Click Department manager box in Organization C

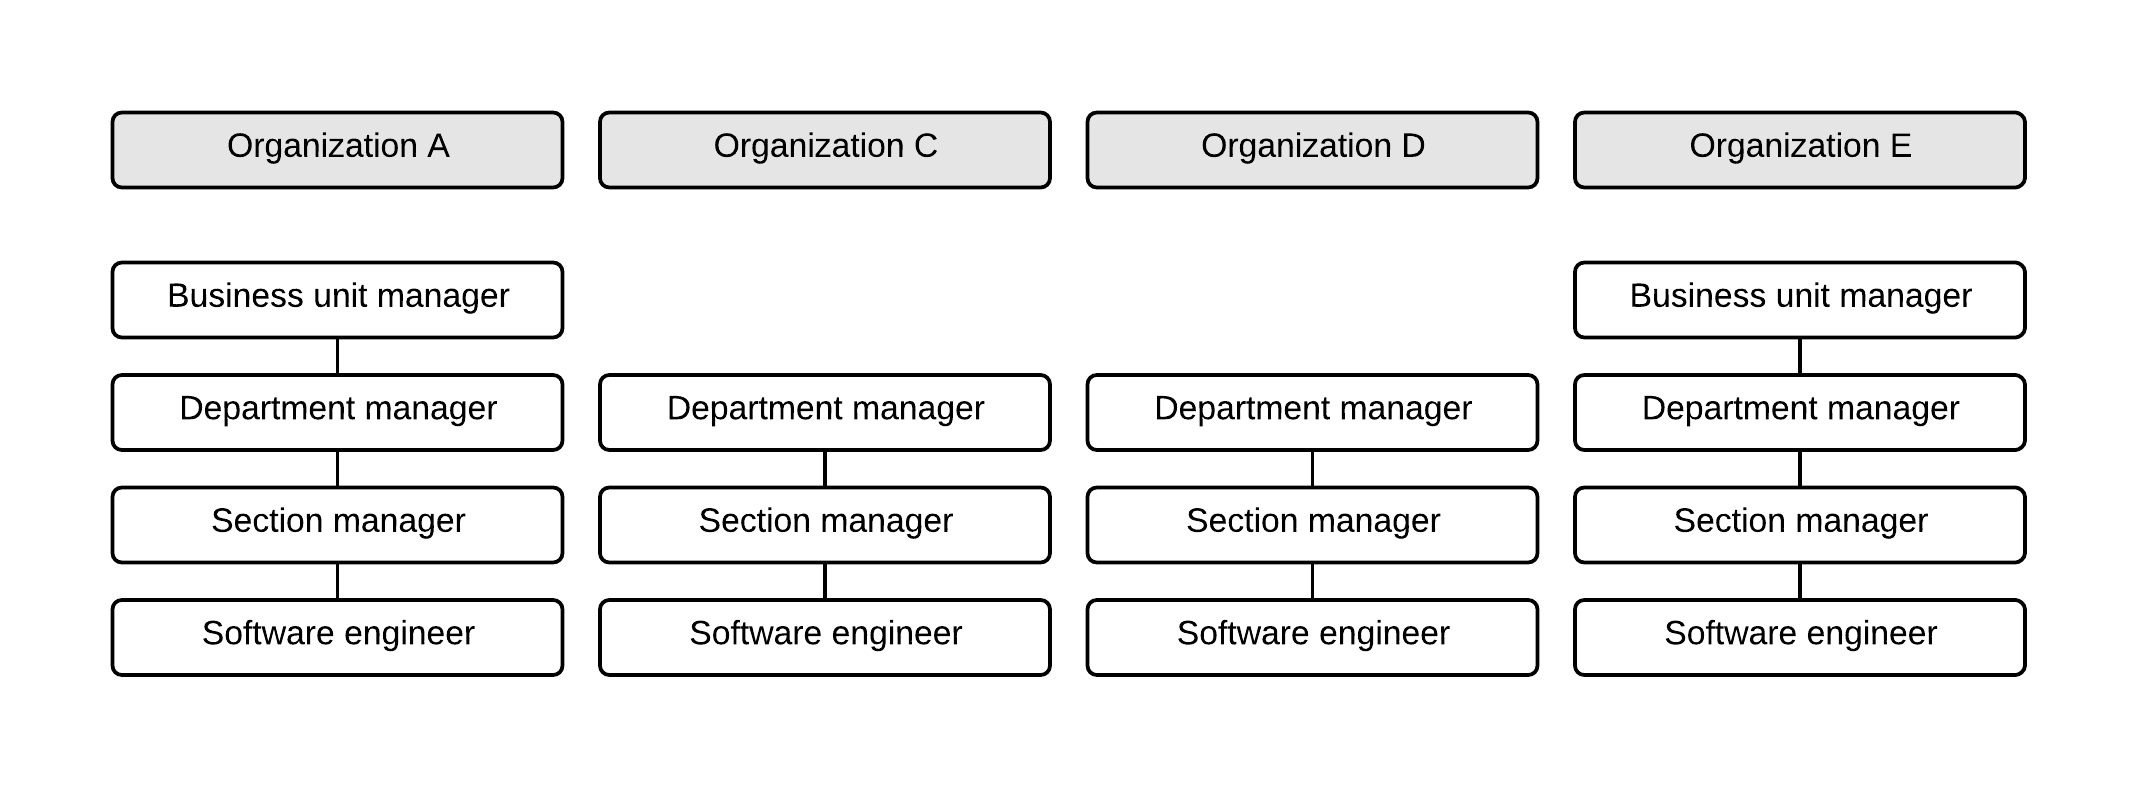(825, 412)
